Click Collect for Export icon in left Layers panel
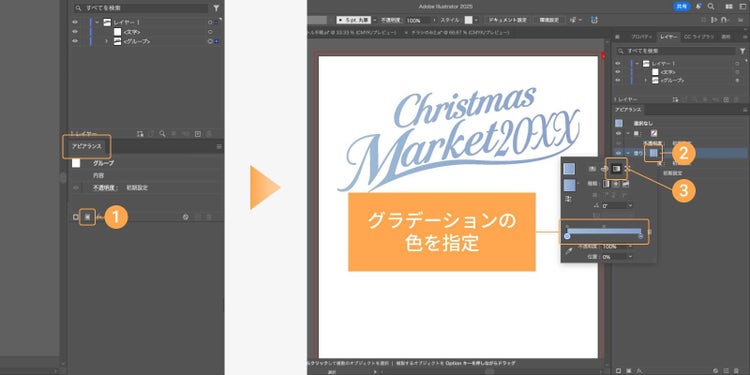 [x=140, y=134]
